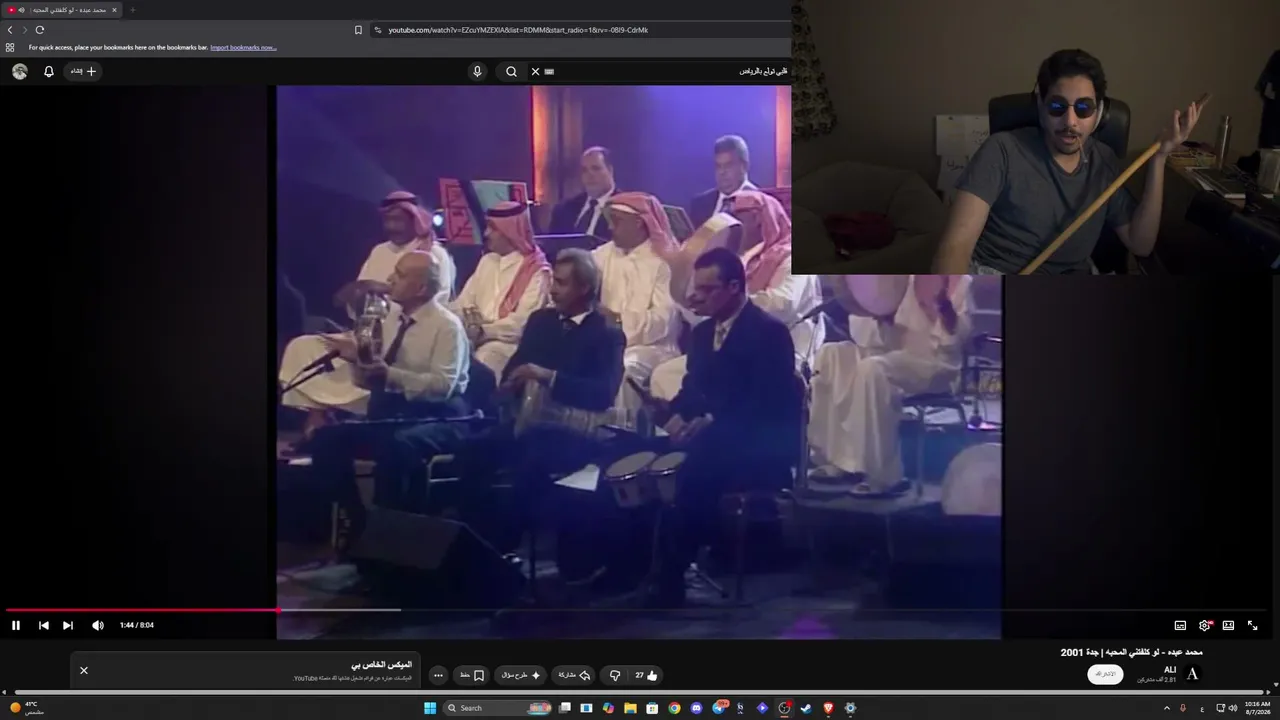Viewport: 1280px width, 720px height.
Task: Open the system volume tray icon
Action: pos(1232,708)
